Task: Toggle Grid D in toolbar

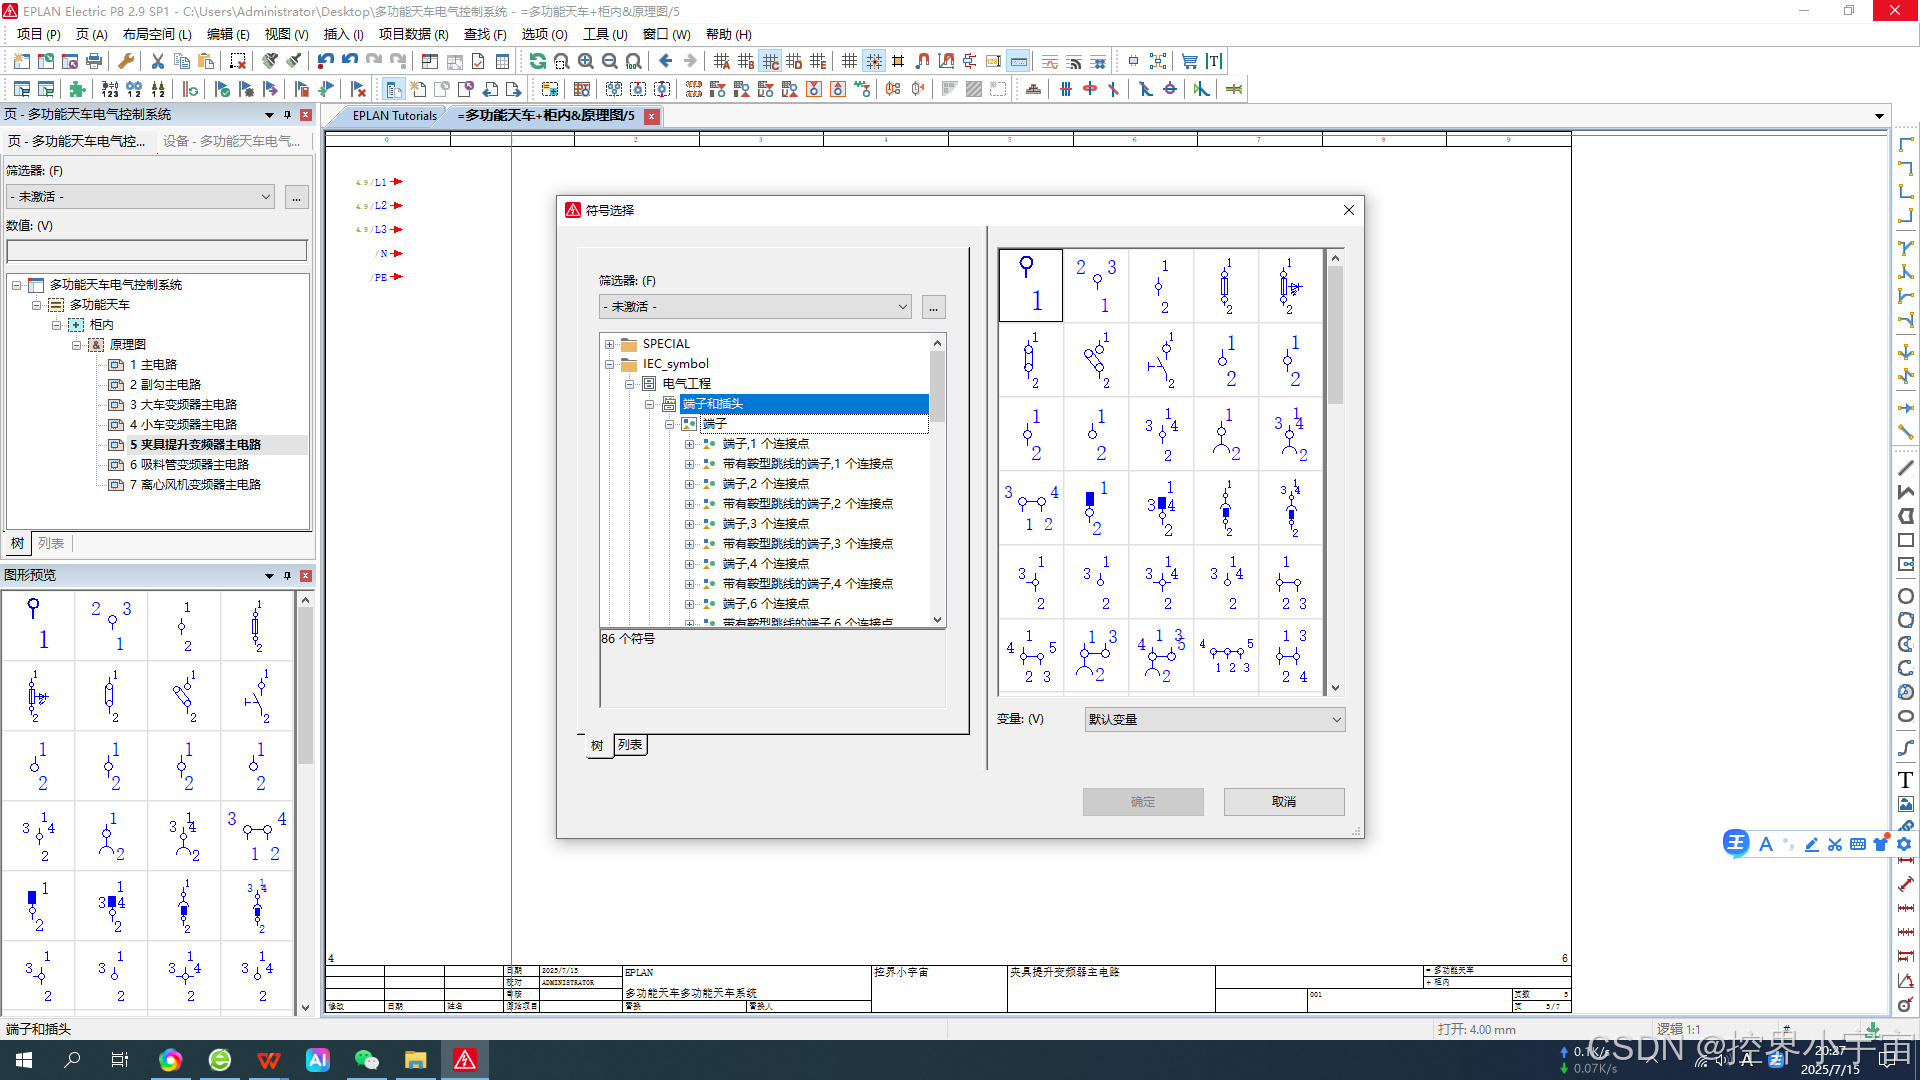Action: [x=794, y=61]
